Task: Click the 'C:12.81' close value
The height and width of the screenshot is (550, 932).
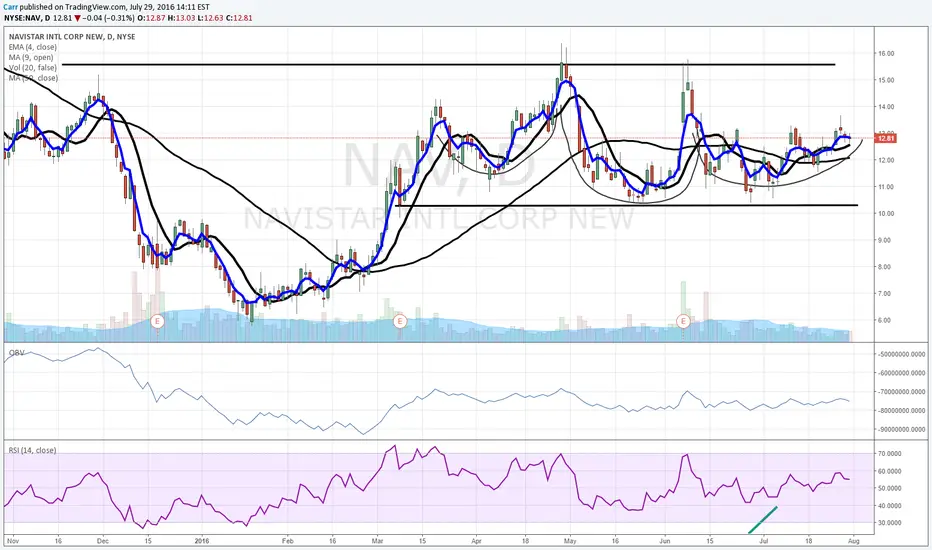Action: click(238, 18)
